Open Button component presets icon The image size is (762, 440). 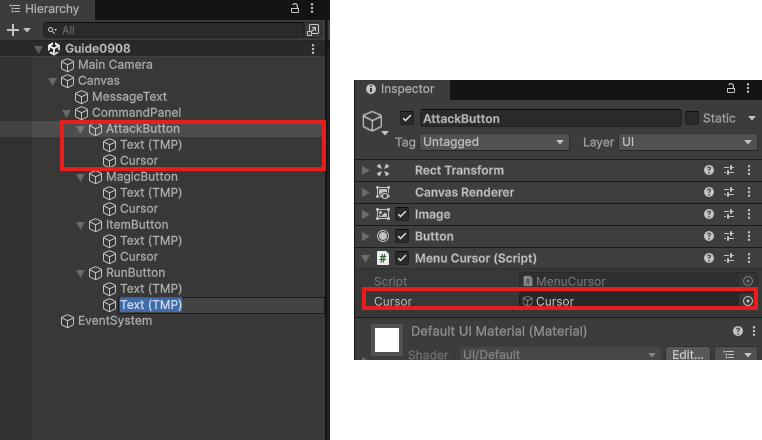coord(729,236)
